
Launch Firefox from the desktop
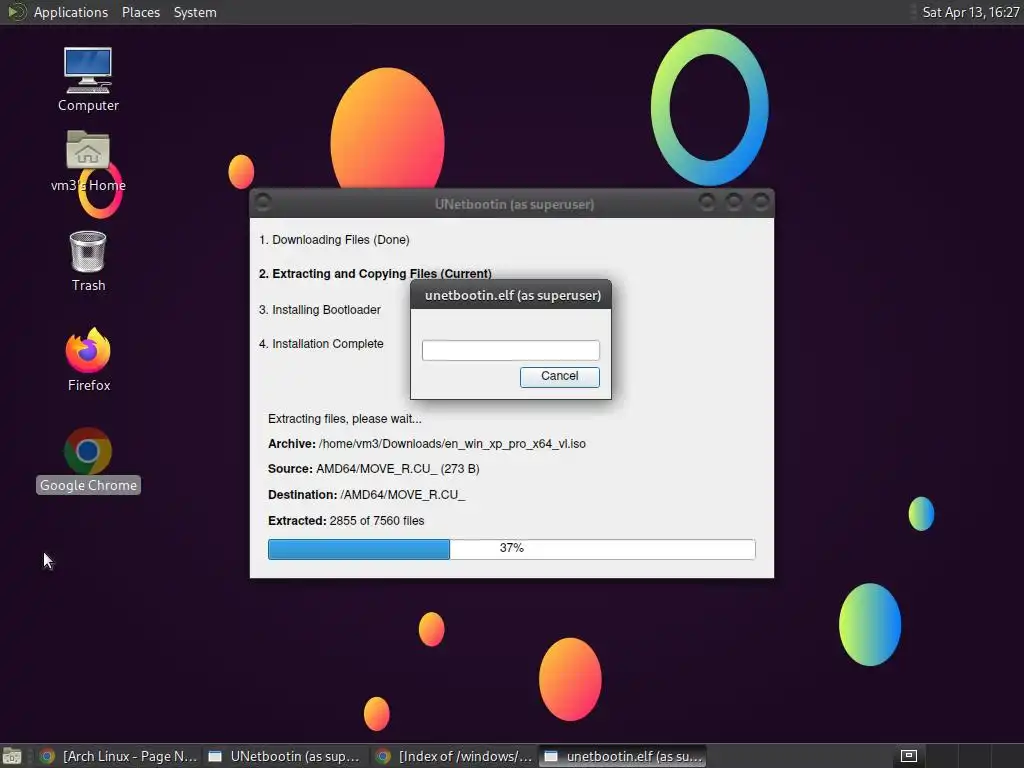[88, 360]
